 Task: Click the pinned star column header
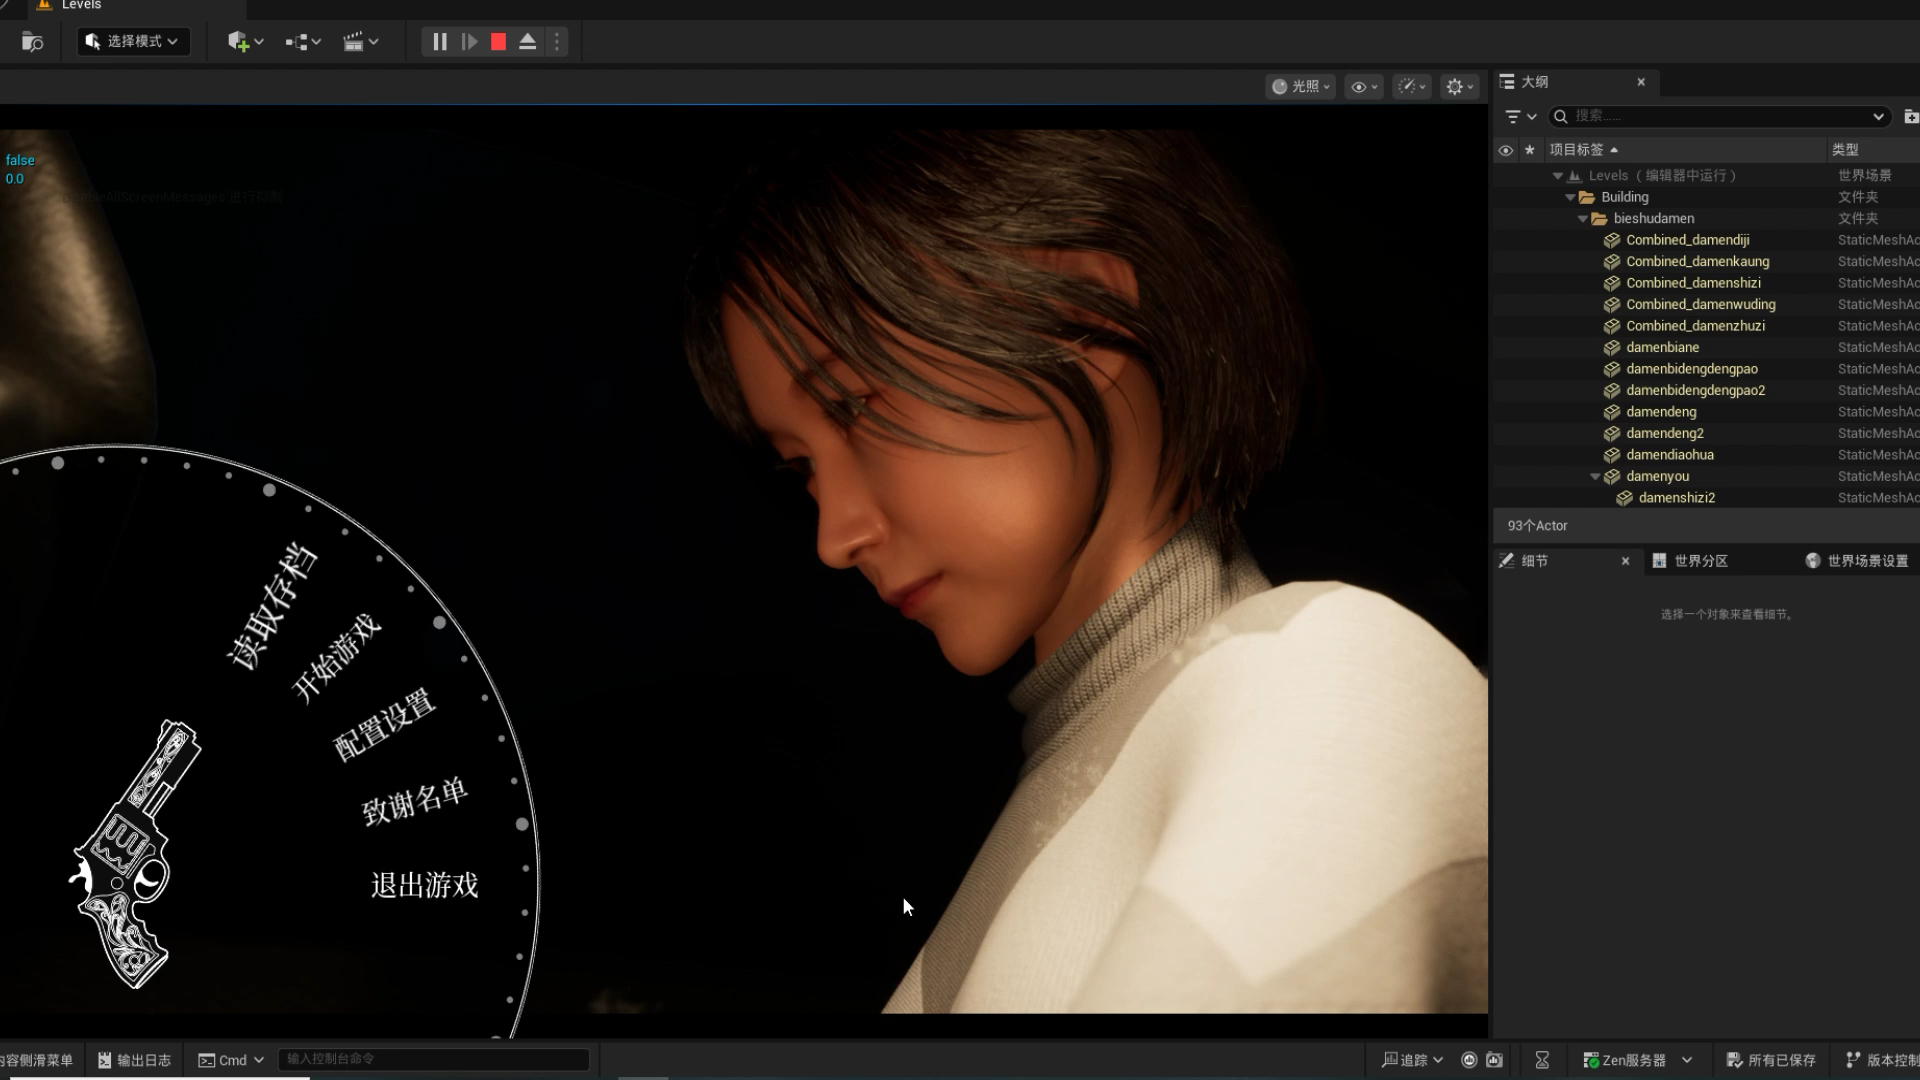[1529, 150]
